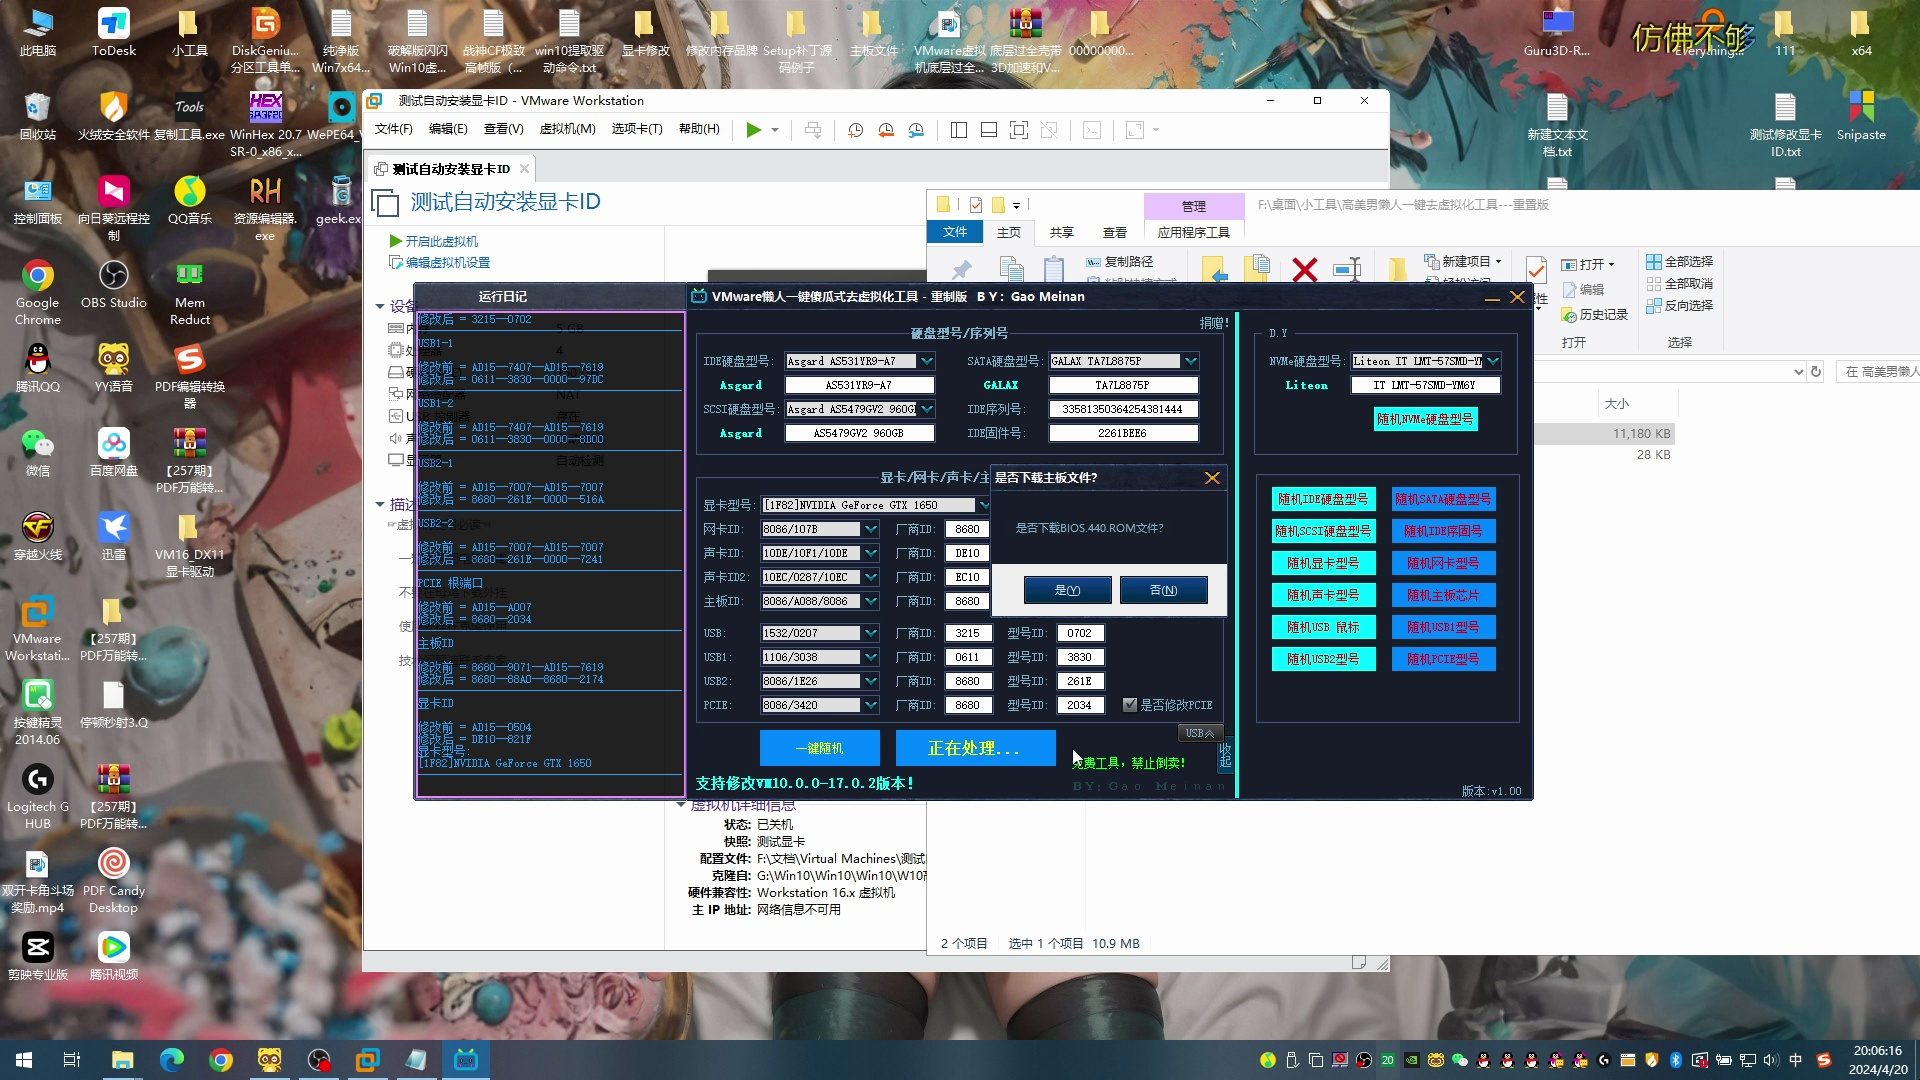Open the power options arrow beside play icon
This screenshot has height=1080, width=1920.
(775, 130)
